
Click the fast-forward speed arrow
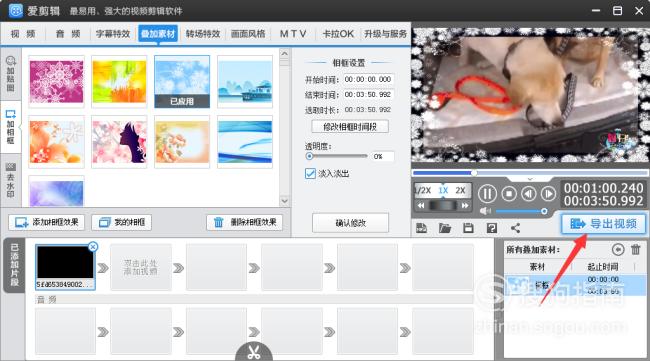[x=465, y=205]
